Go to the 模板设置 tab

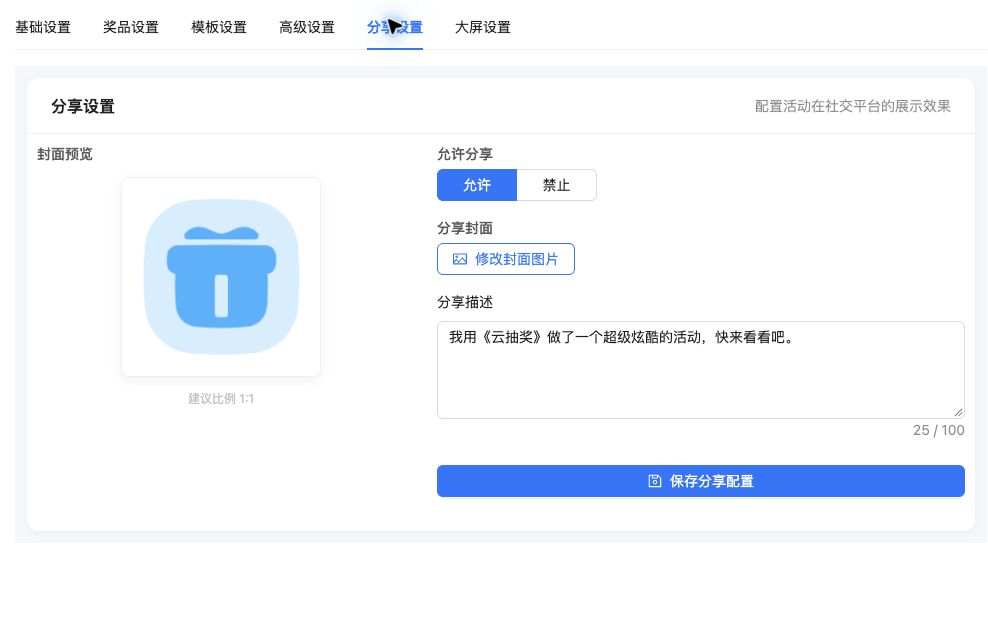tap(219, 27)
